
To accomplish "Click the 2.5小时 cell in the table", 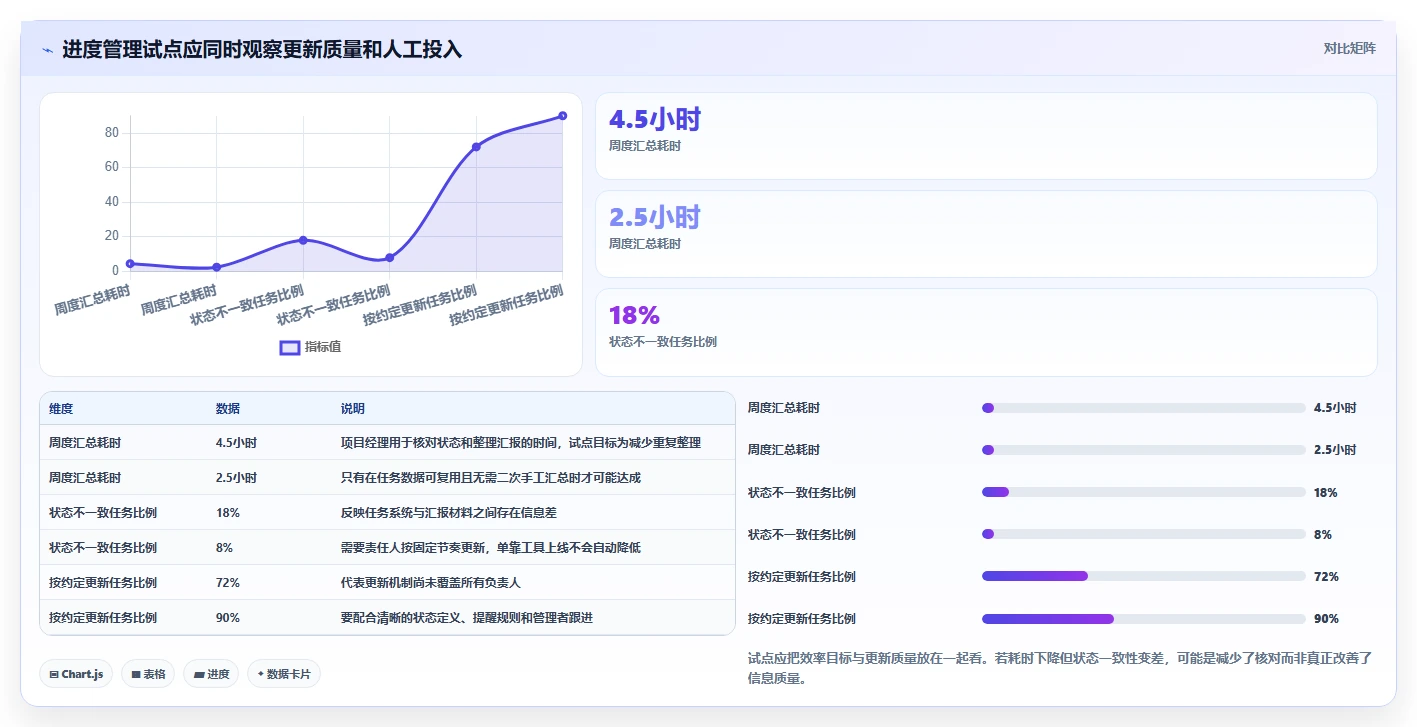I will (236, 478).
